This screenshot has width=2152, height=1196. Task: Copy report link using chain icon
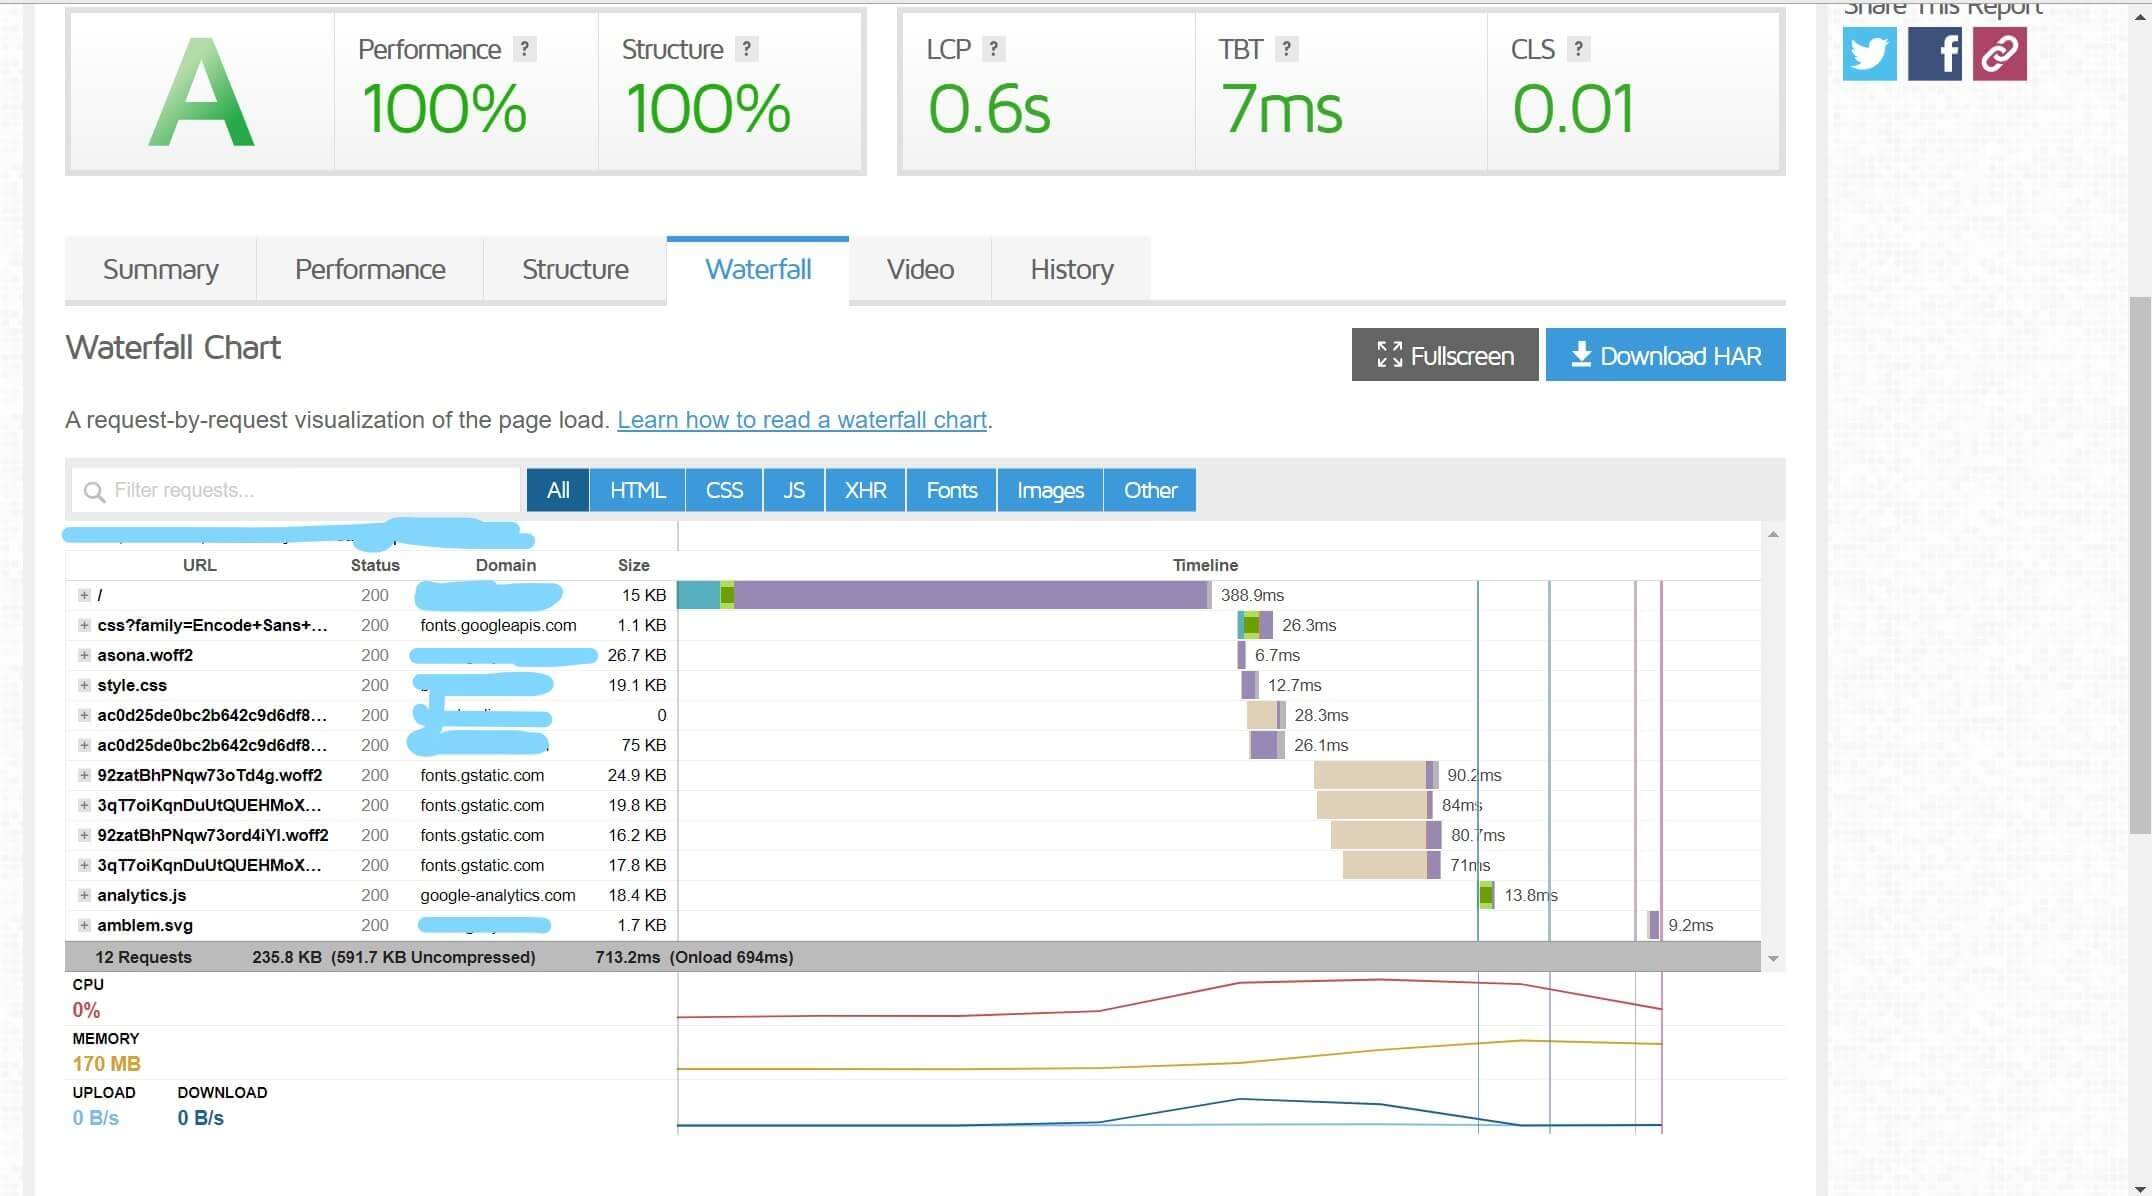pyautogui.click(x=1999, y=53)
